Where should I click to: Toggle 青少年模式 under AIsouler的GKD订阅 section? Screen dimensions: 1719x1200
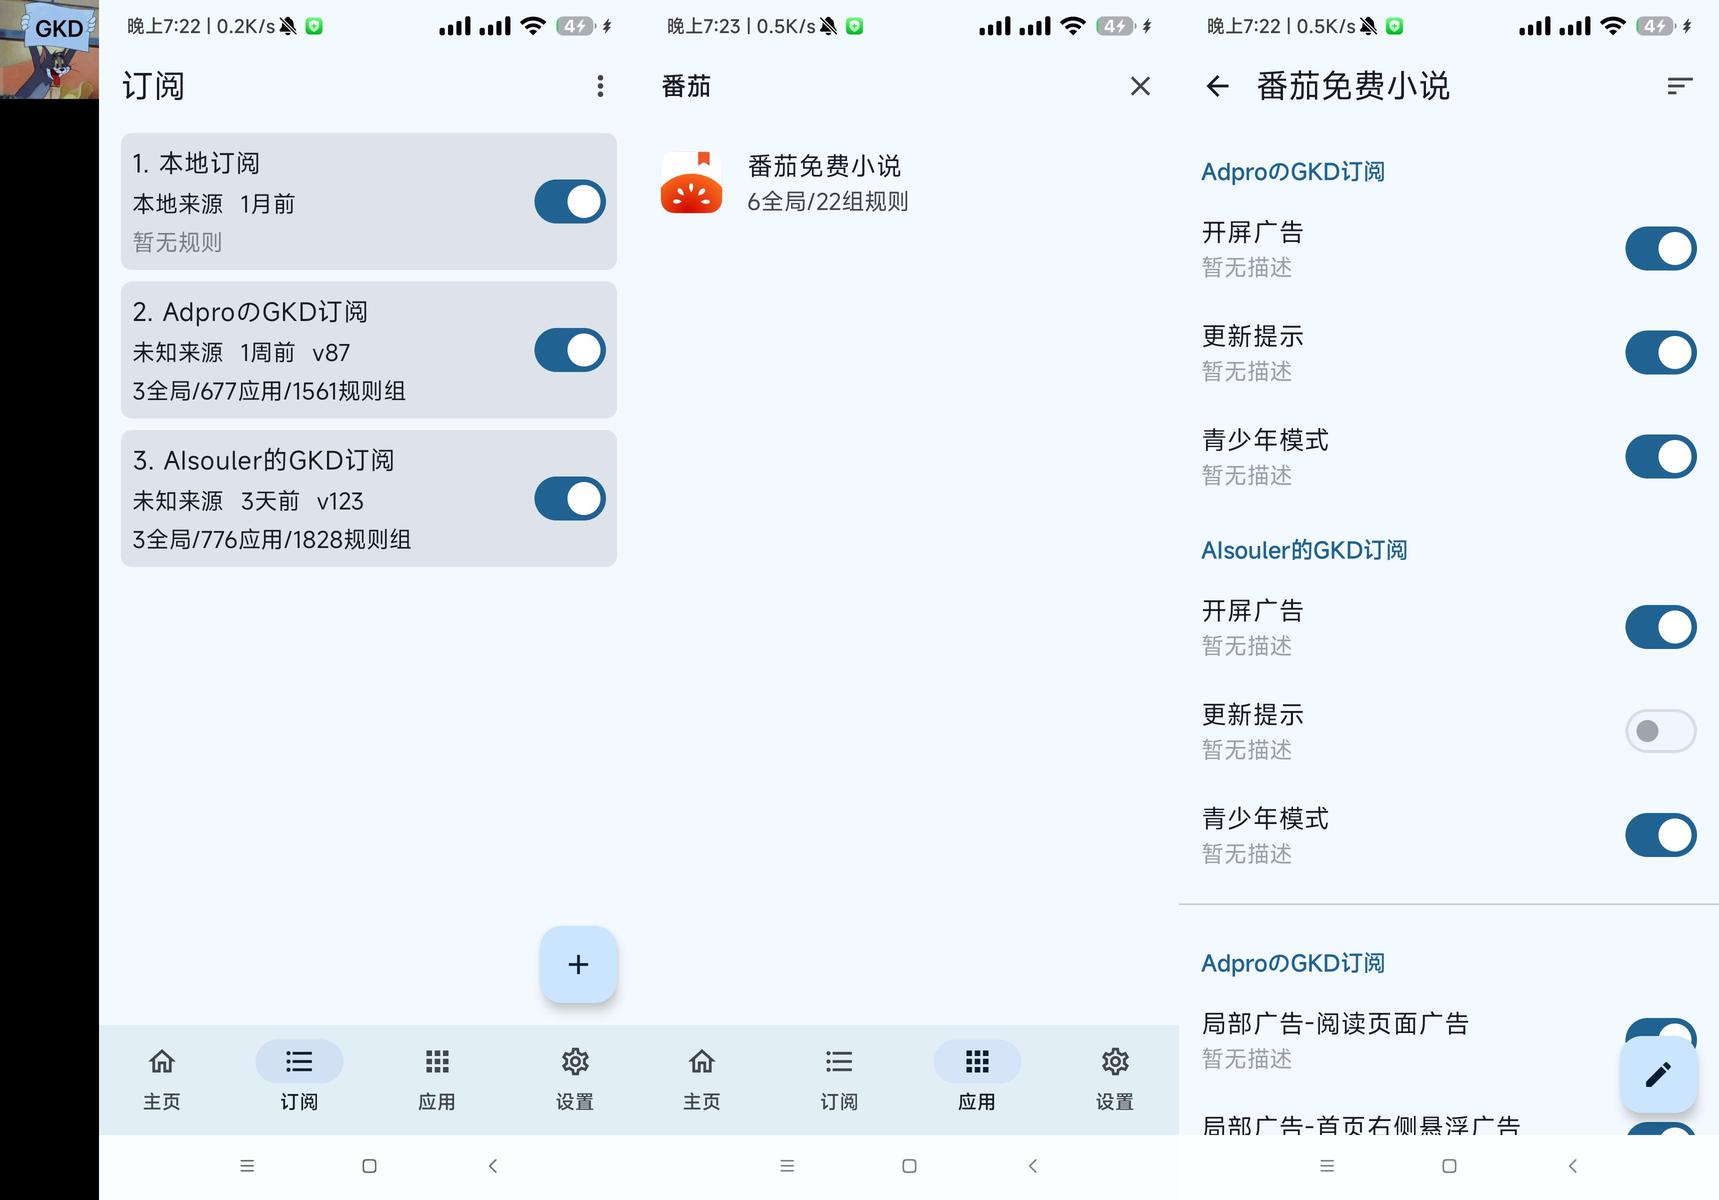pos(1660,835)
